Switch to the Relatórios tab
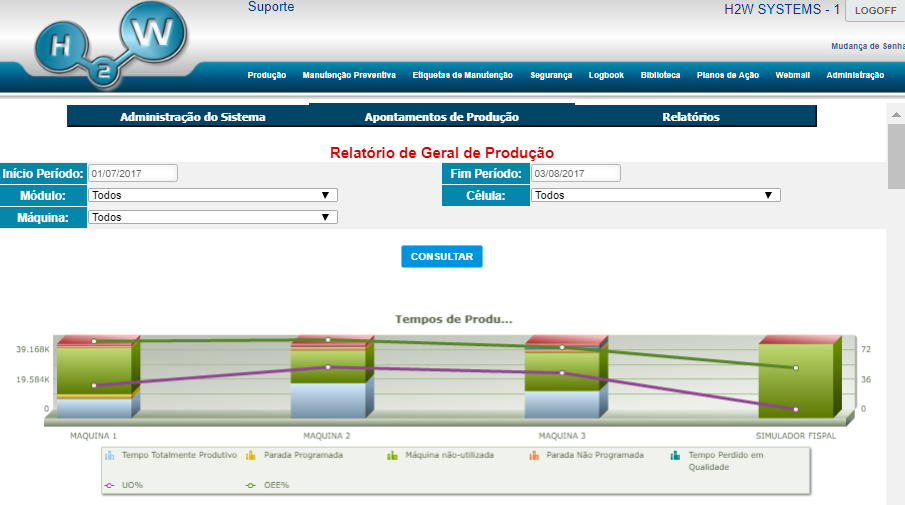905x505 pixels. pyautogui.click(x=690, y=117)
